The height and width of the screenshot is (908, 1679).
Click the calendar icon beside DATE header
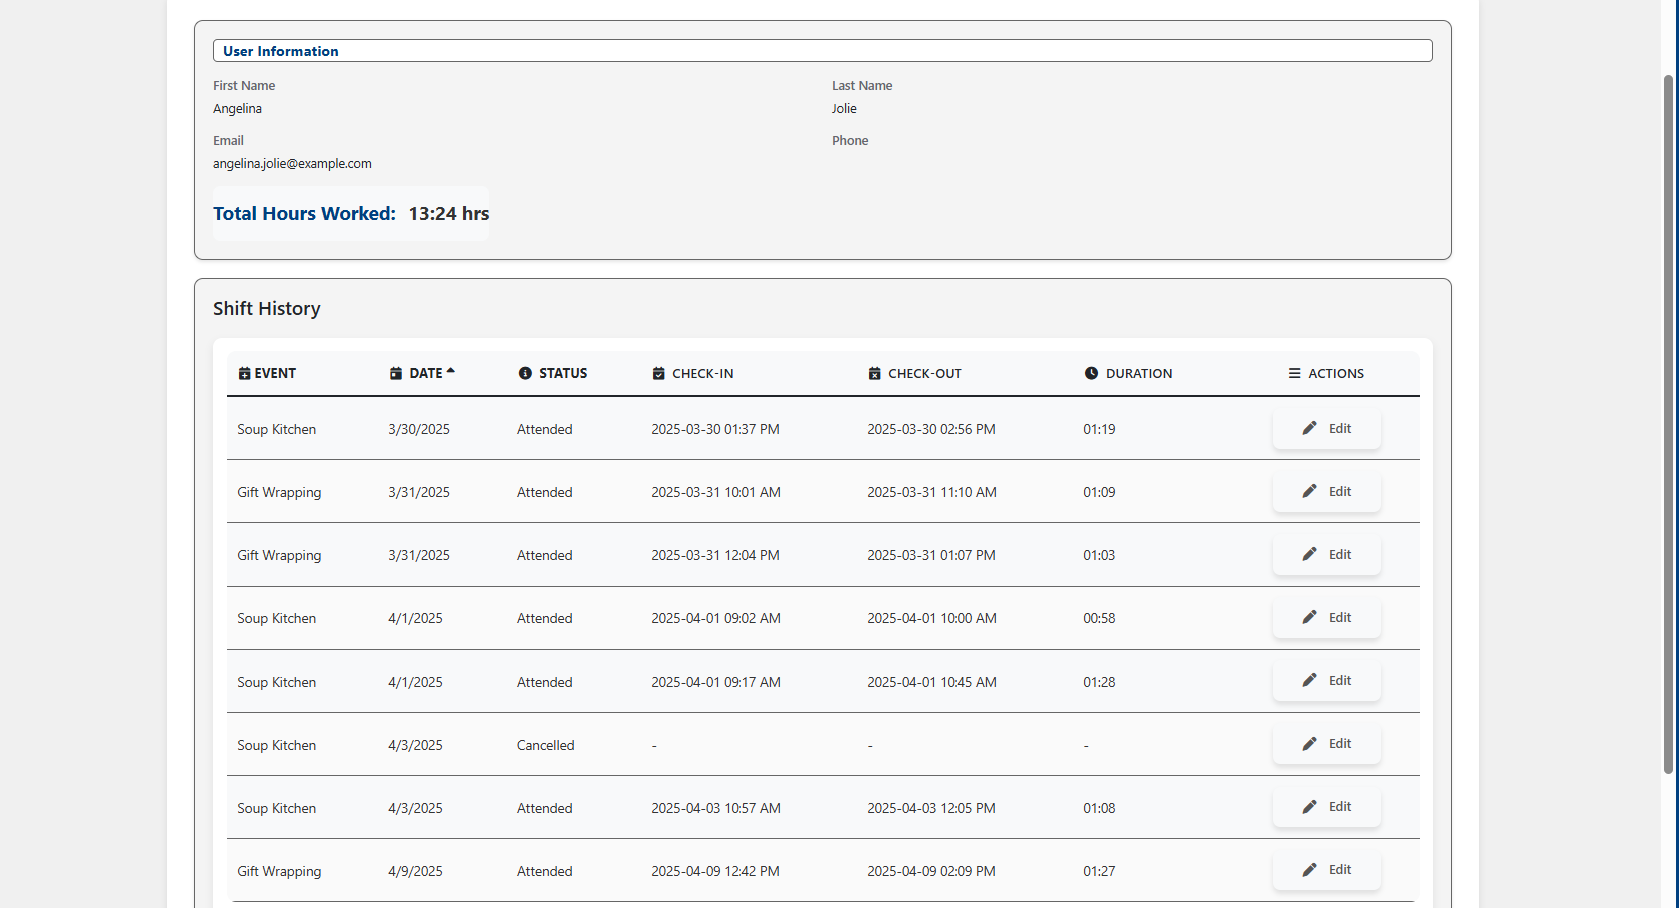coord(395,373)
